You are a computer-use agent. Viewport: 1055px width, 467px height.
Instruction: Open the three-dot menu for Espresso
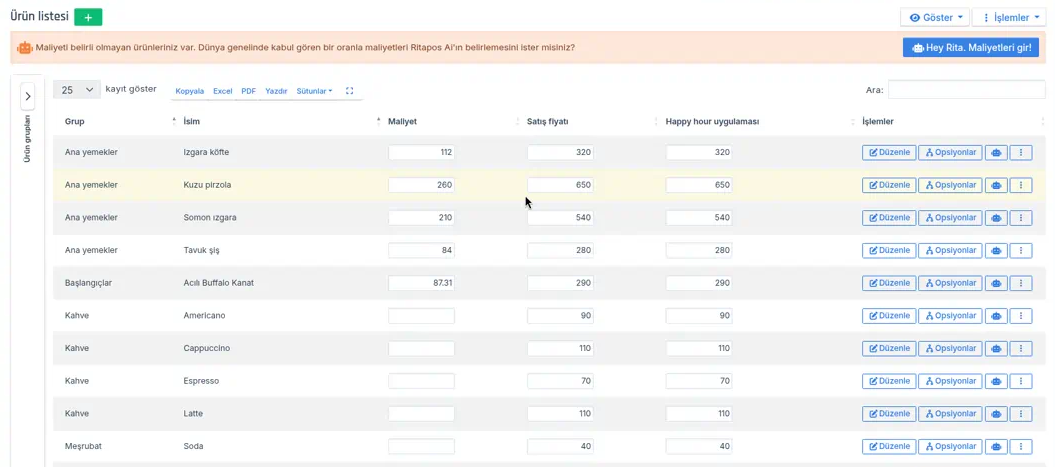click(1021, 381)
